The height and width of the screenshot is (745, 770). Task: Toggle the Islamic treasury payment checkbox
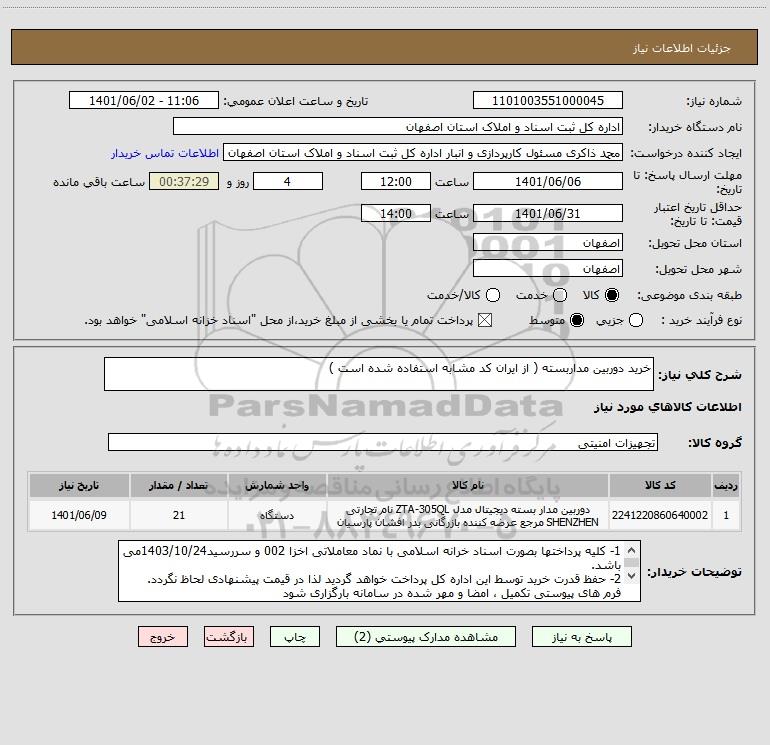(485, 321)
